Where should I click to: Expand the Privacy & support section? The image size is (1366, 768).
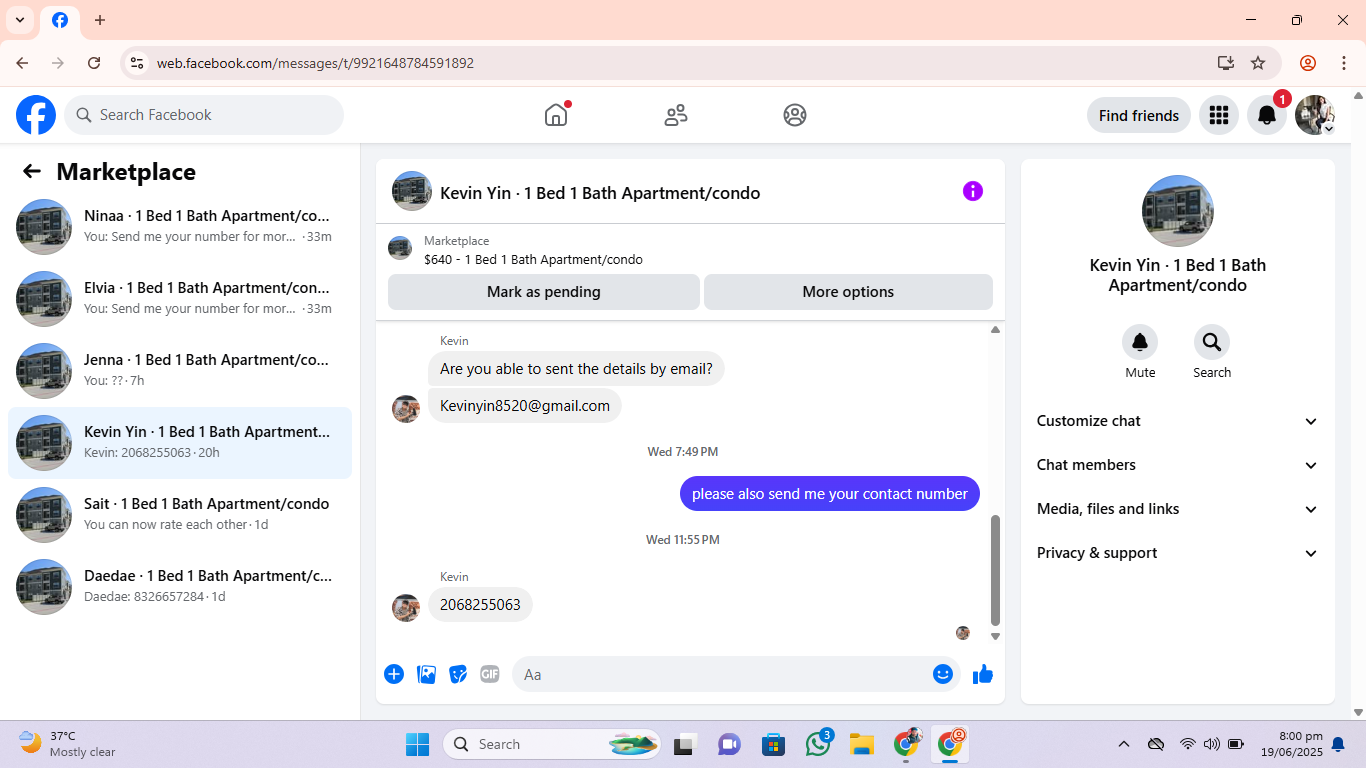(1178, 553)
